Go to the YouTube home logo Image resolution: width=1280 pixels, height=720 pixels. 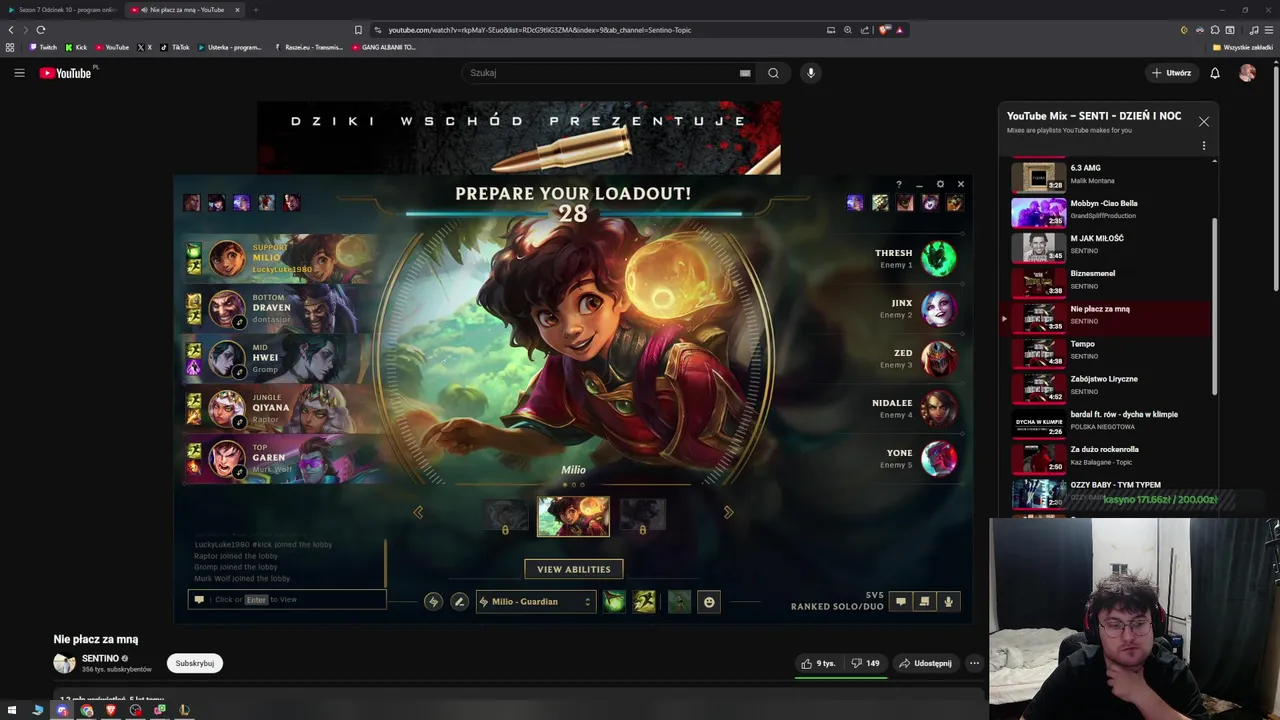pos(65,73)
